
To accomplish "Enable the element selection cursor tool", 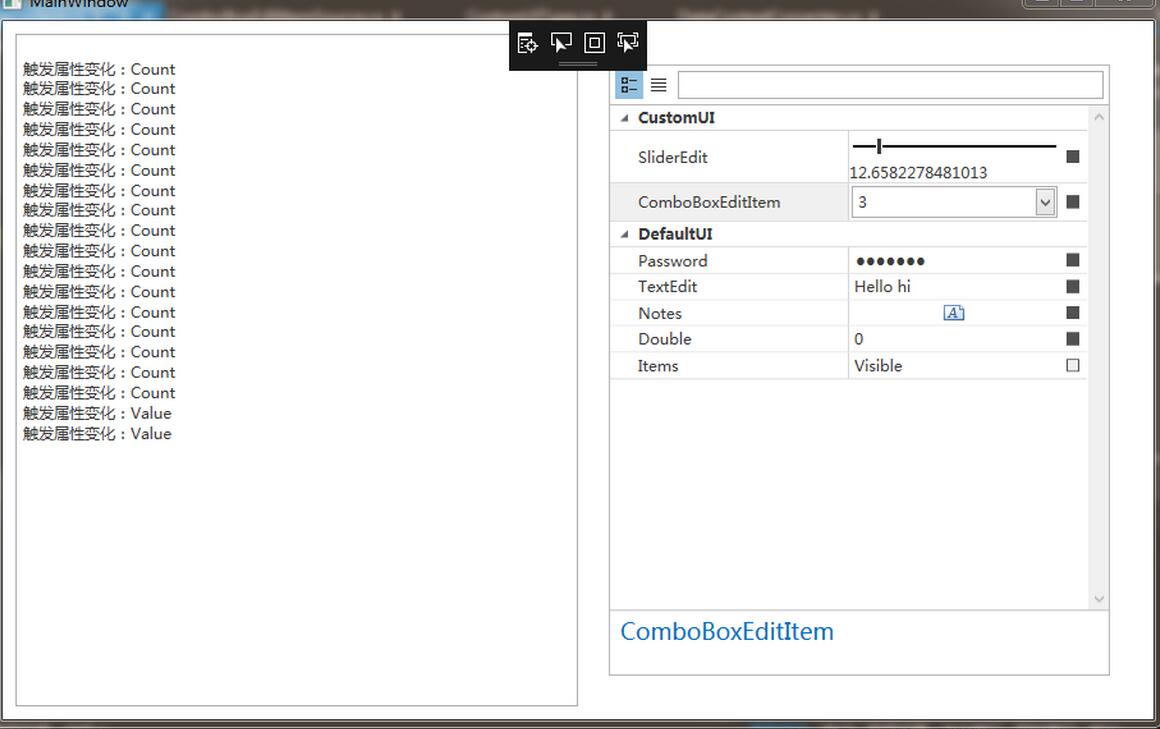I will (x=561, y=43).
